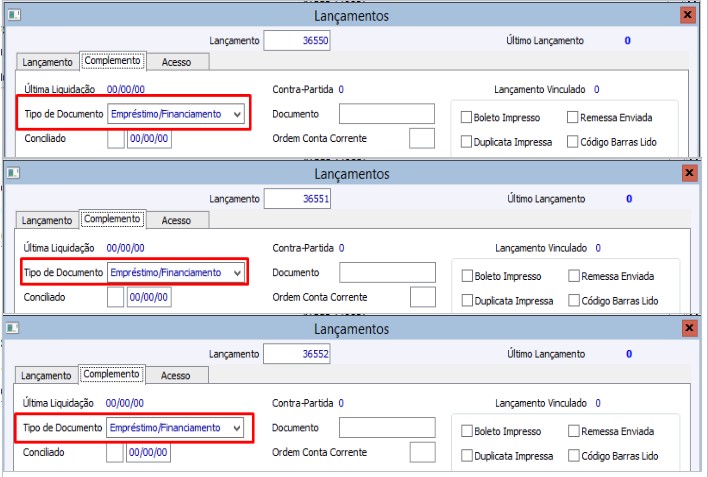Enable Boleto Impresso in the 36550 window
Image resolution: width=708 pixels, height=477 pixels.
coord(467,117)
